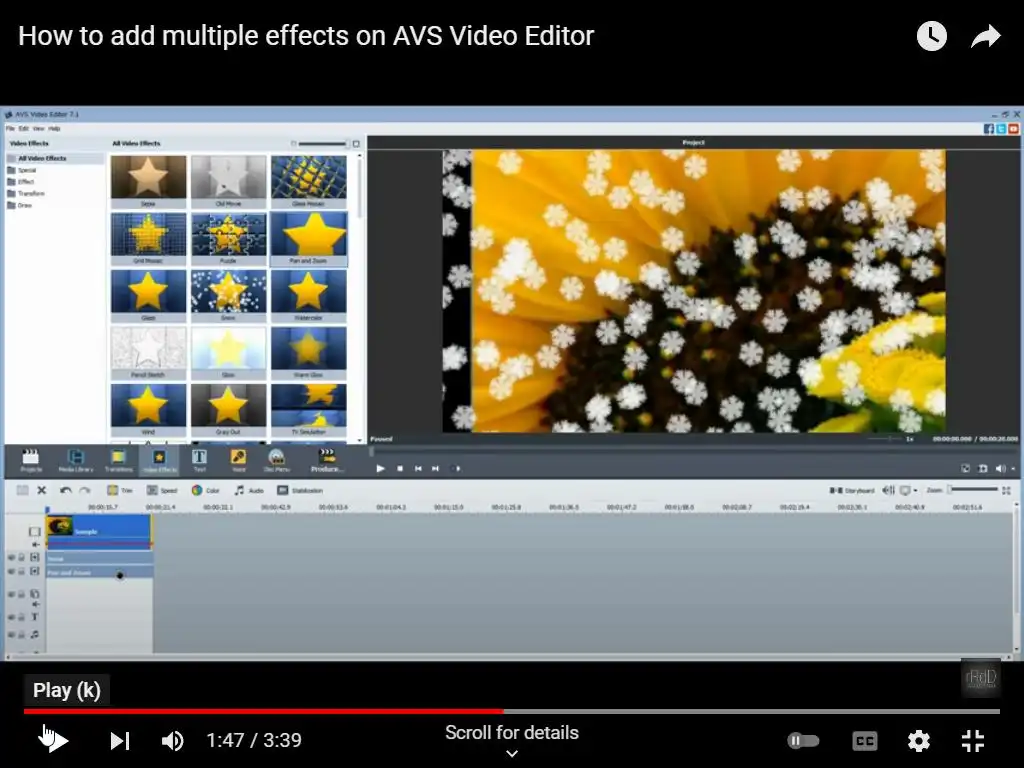The width and height of the screenshot is (1024, 768).
Task: Click the delete X icon on timeline toolbar
Action: (42, 490)
